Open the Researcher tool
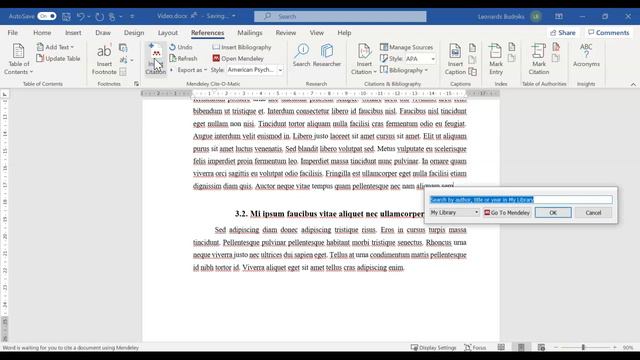The image size is (640, 360). tap(327, 55)
